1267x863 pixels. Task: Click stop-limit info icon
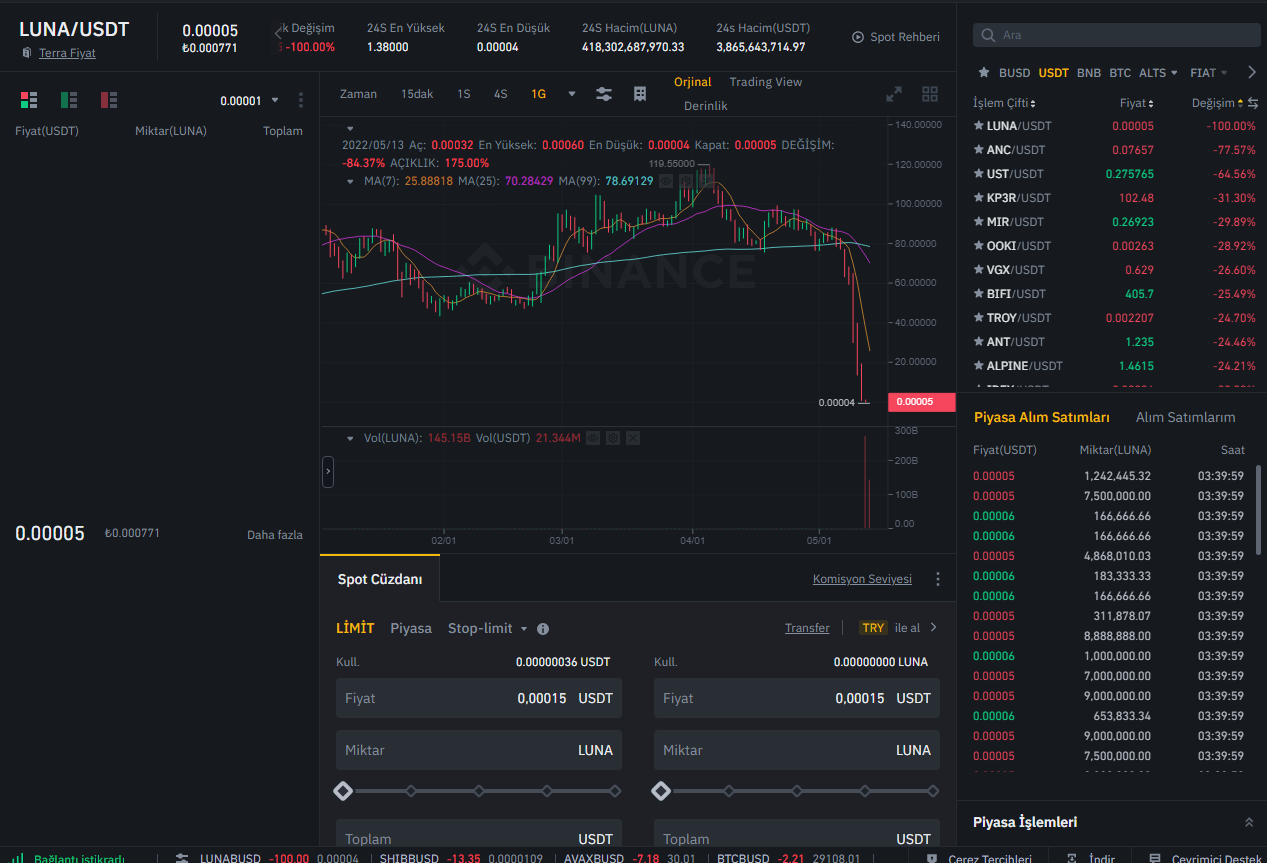click(x=543, y=629)
